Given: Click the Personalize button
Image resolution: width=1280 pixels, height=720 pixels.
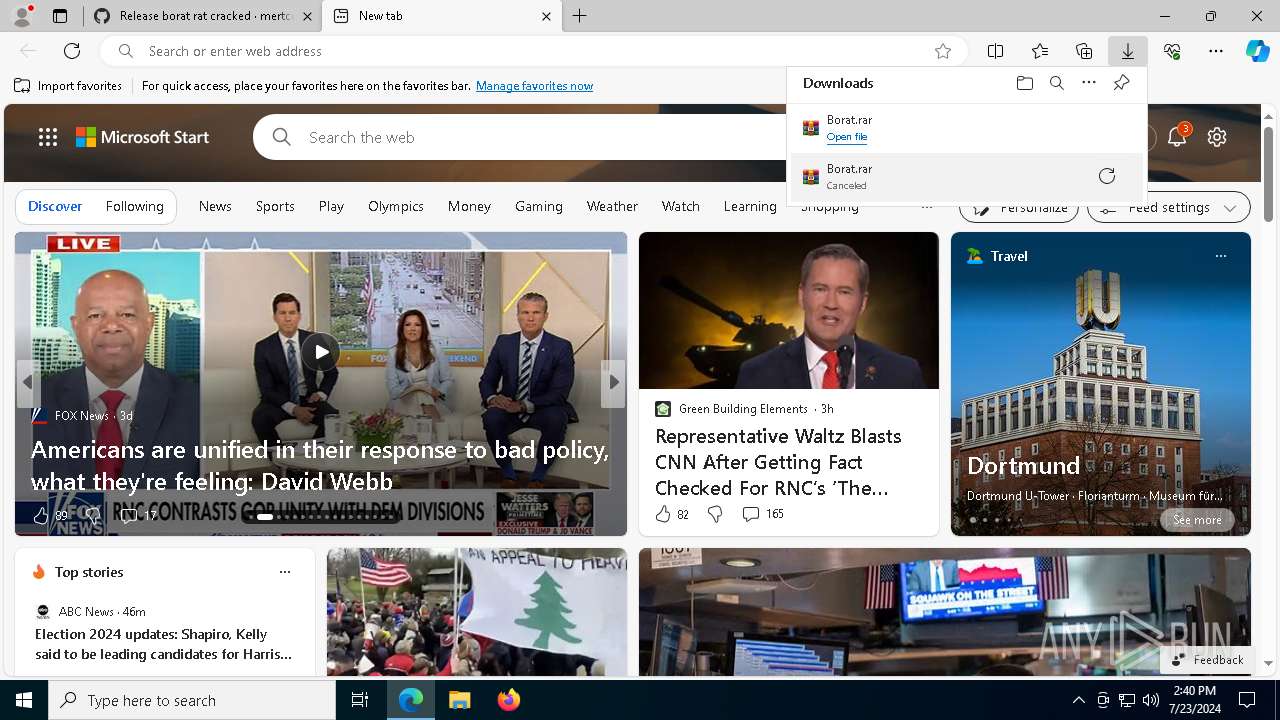Looking at the screenshot, I should (1019, 209).
